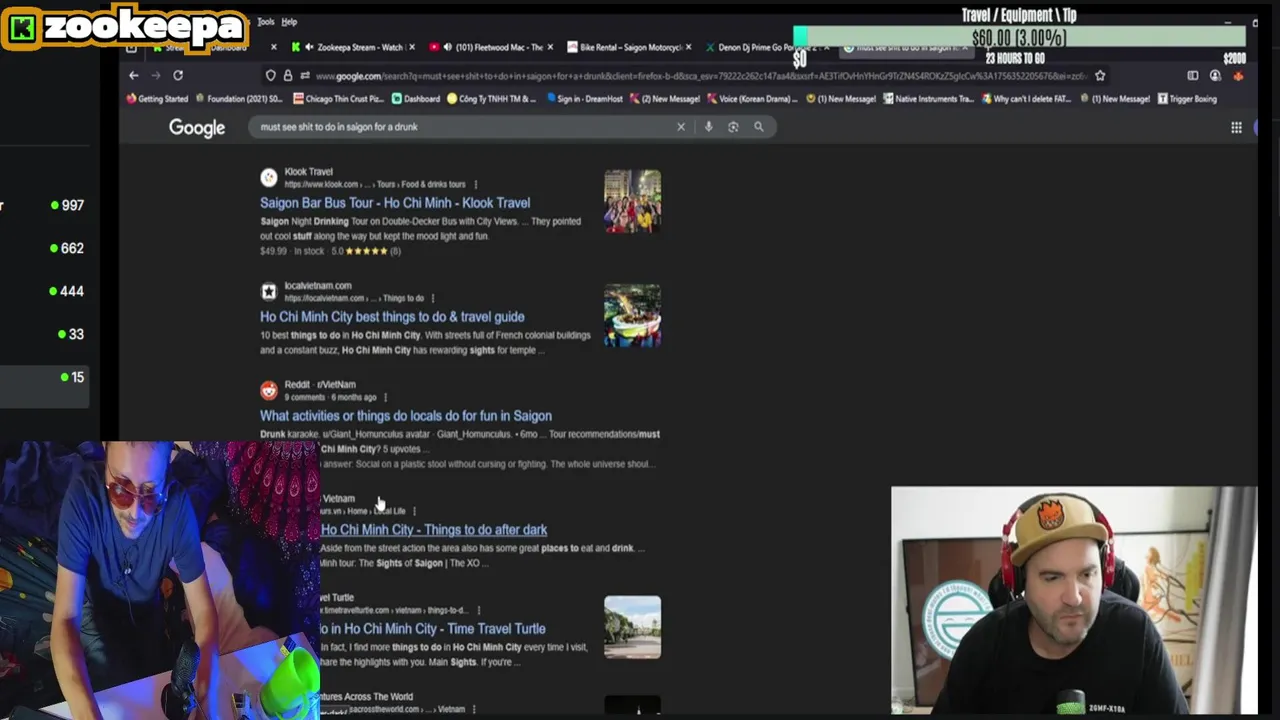Click the localvietnam.com site favicon
Screen dimensions: 1280x720
pyautogui.click(x=269, y=291)
